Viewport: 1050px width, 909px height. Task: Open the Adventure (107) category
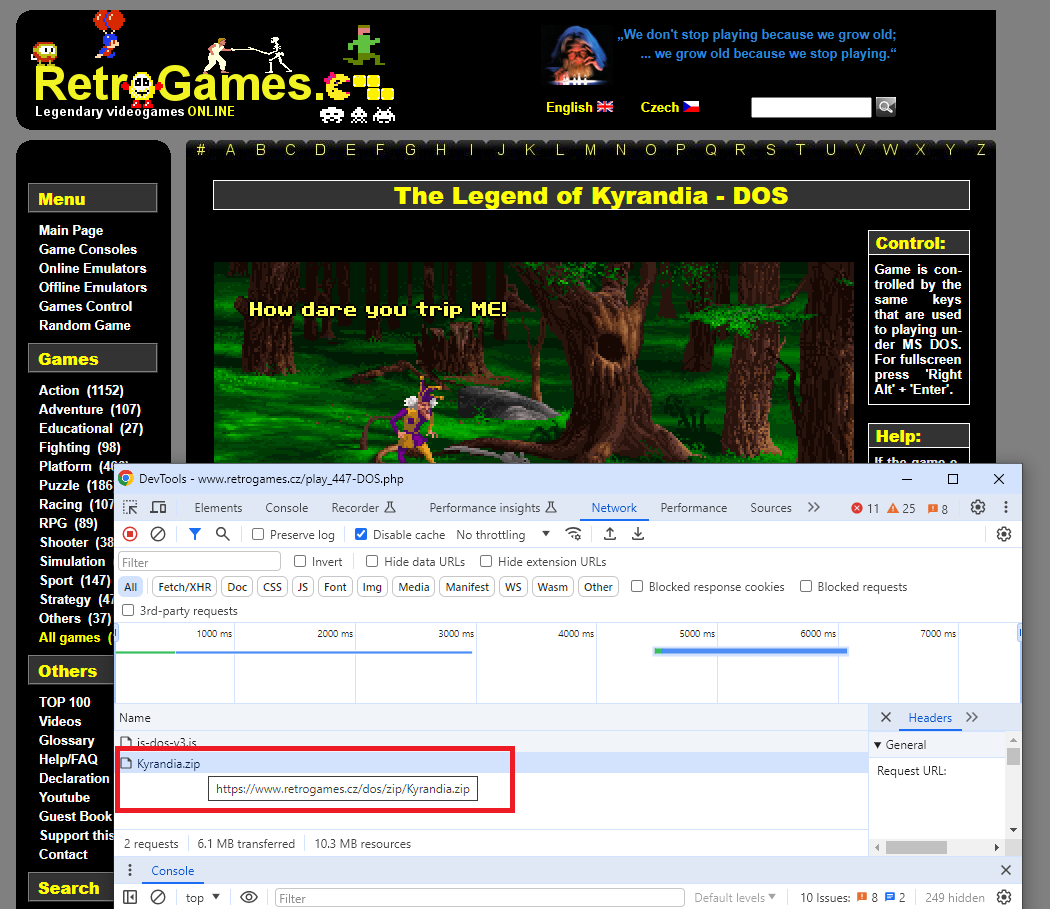pyautogui.click(x=90, y=409)
